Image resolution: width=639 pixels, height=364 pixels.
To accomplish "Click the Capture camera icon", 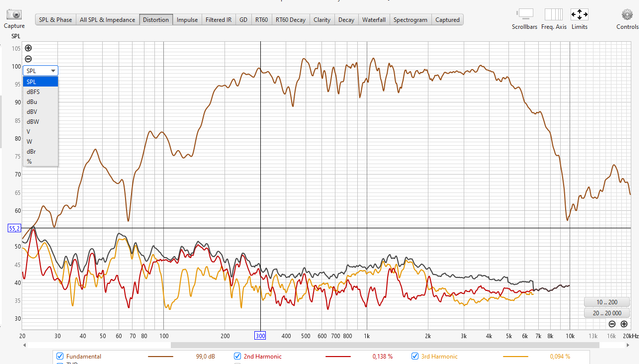I will (14, 15).
